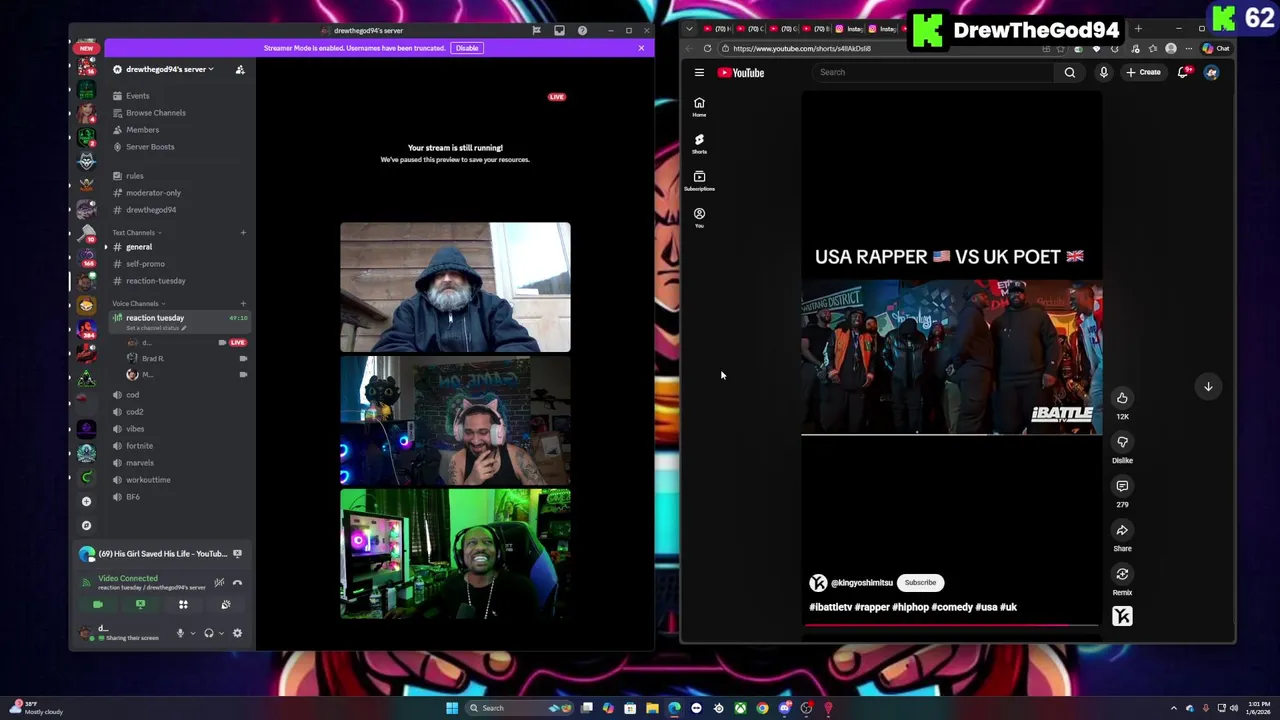Open the Short's sound thumbnail icon

coord(1122,617)
